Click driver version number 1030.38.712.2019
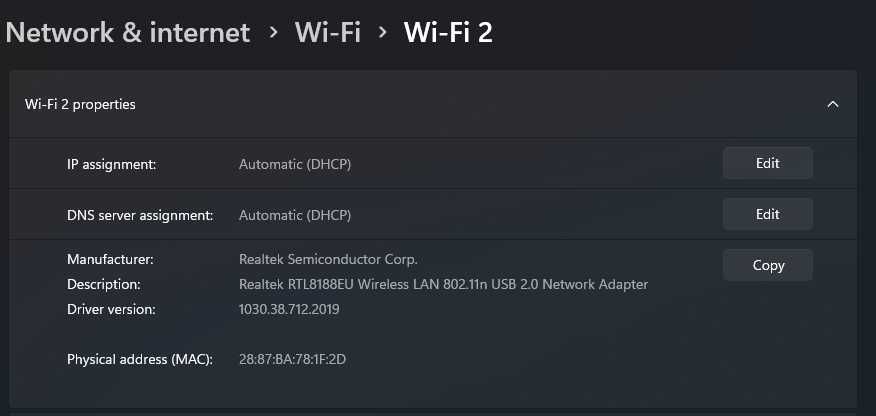 pos(289,309)
